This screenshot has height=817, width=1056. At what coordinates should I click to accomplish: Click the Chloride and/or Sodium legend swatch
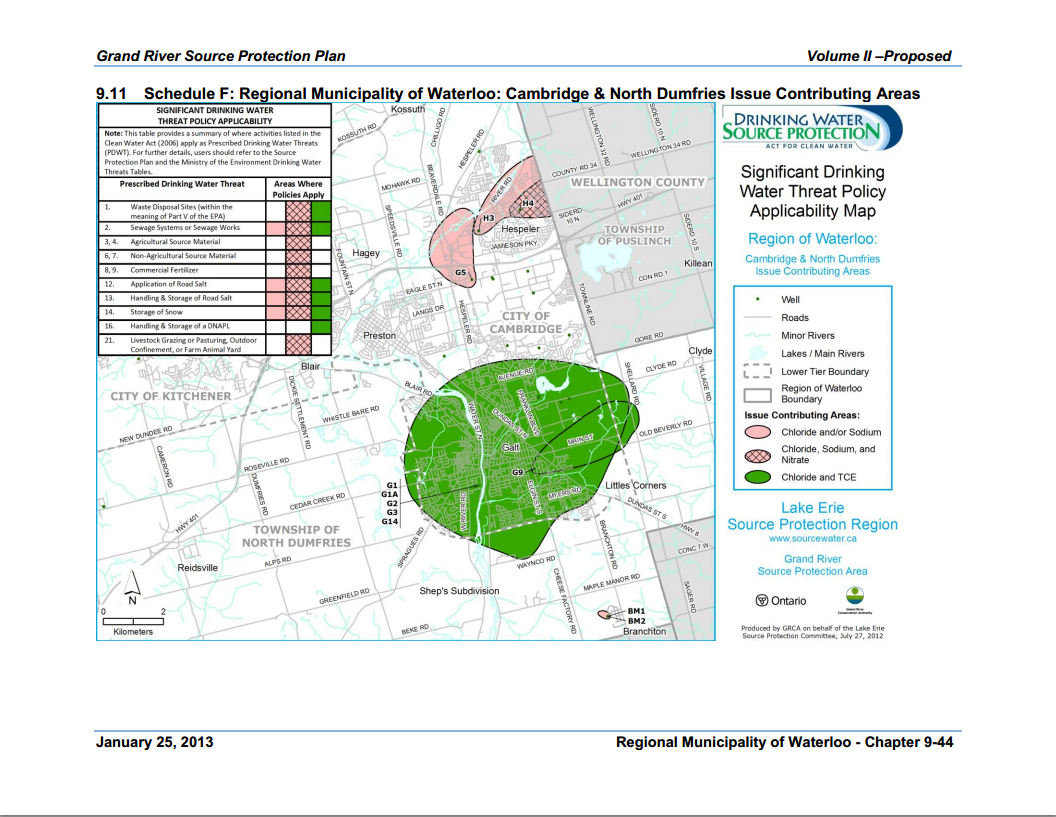click(x=758, y=432)
